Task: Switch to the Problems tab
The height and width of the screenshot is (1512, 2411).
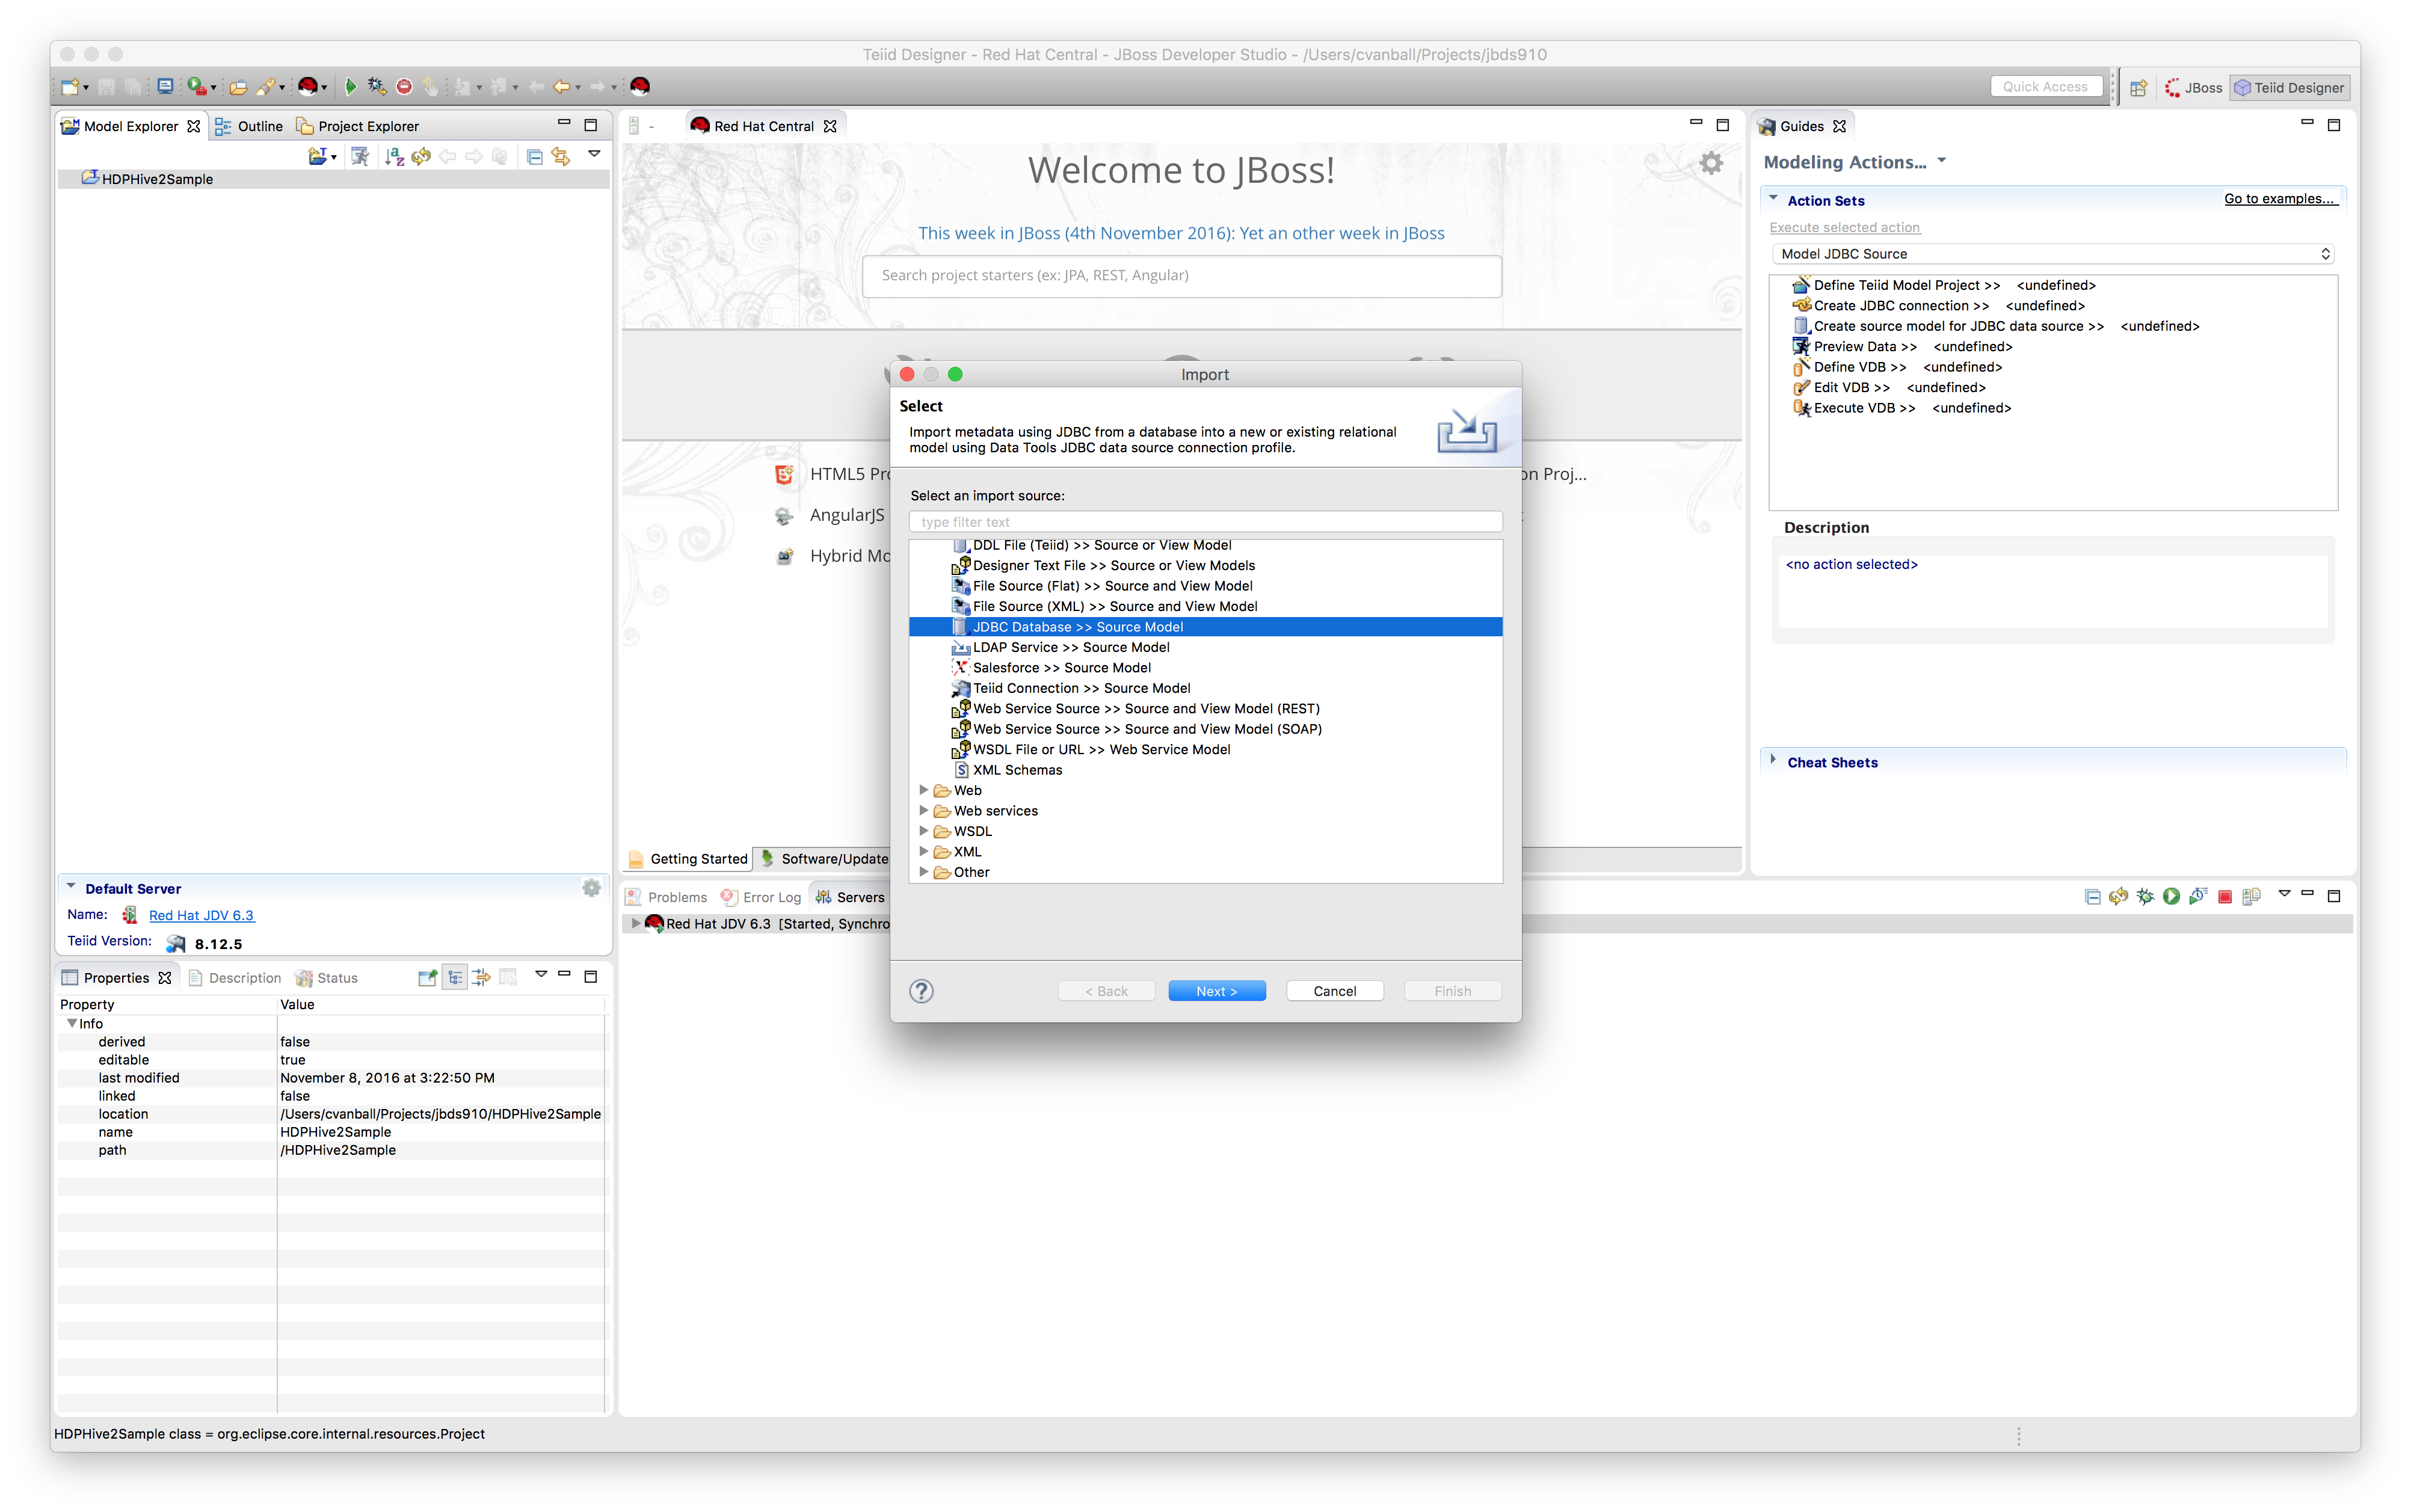Action: tap(666, 897)
